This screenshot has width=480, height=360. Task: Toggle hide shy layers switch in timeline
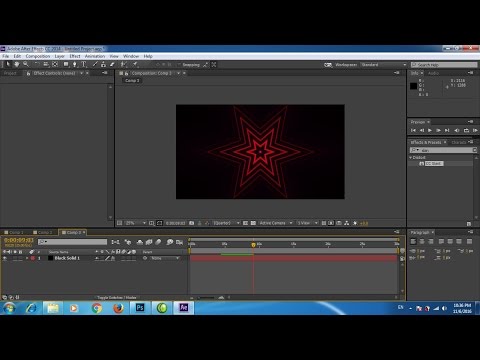pyautogui.click(x=140, y=242)
